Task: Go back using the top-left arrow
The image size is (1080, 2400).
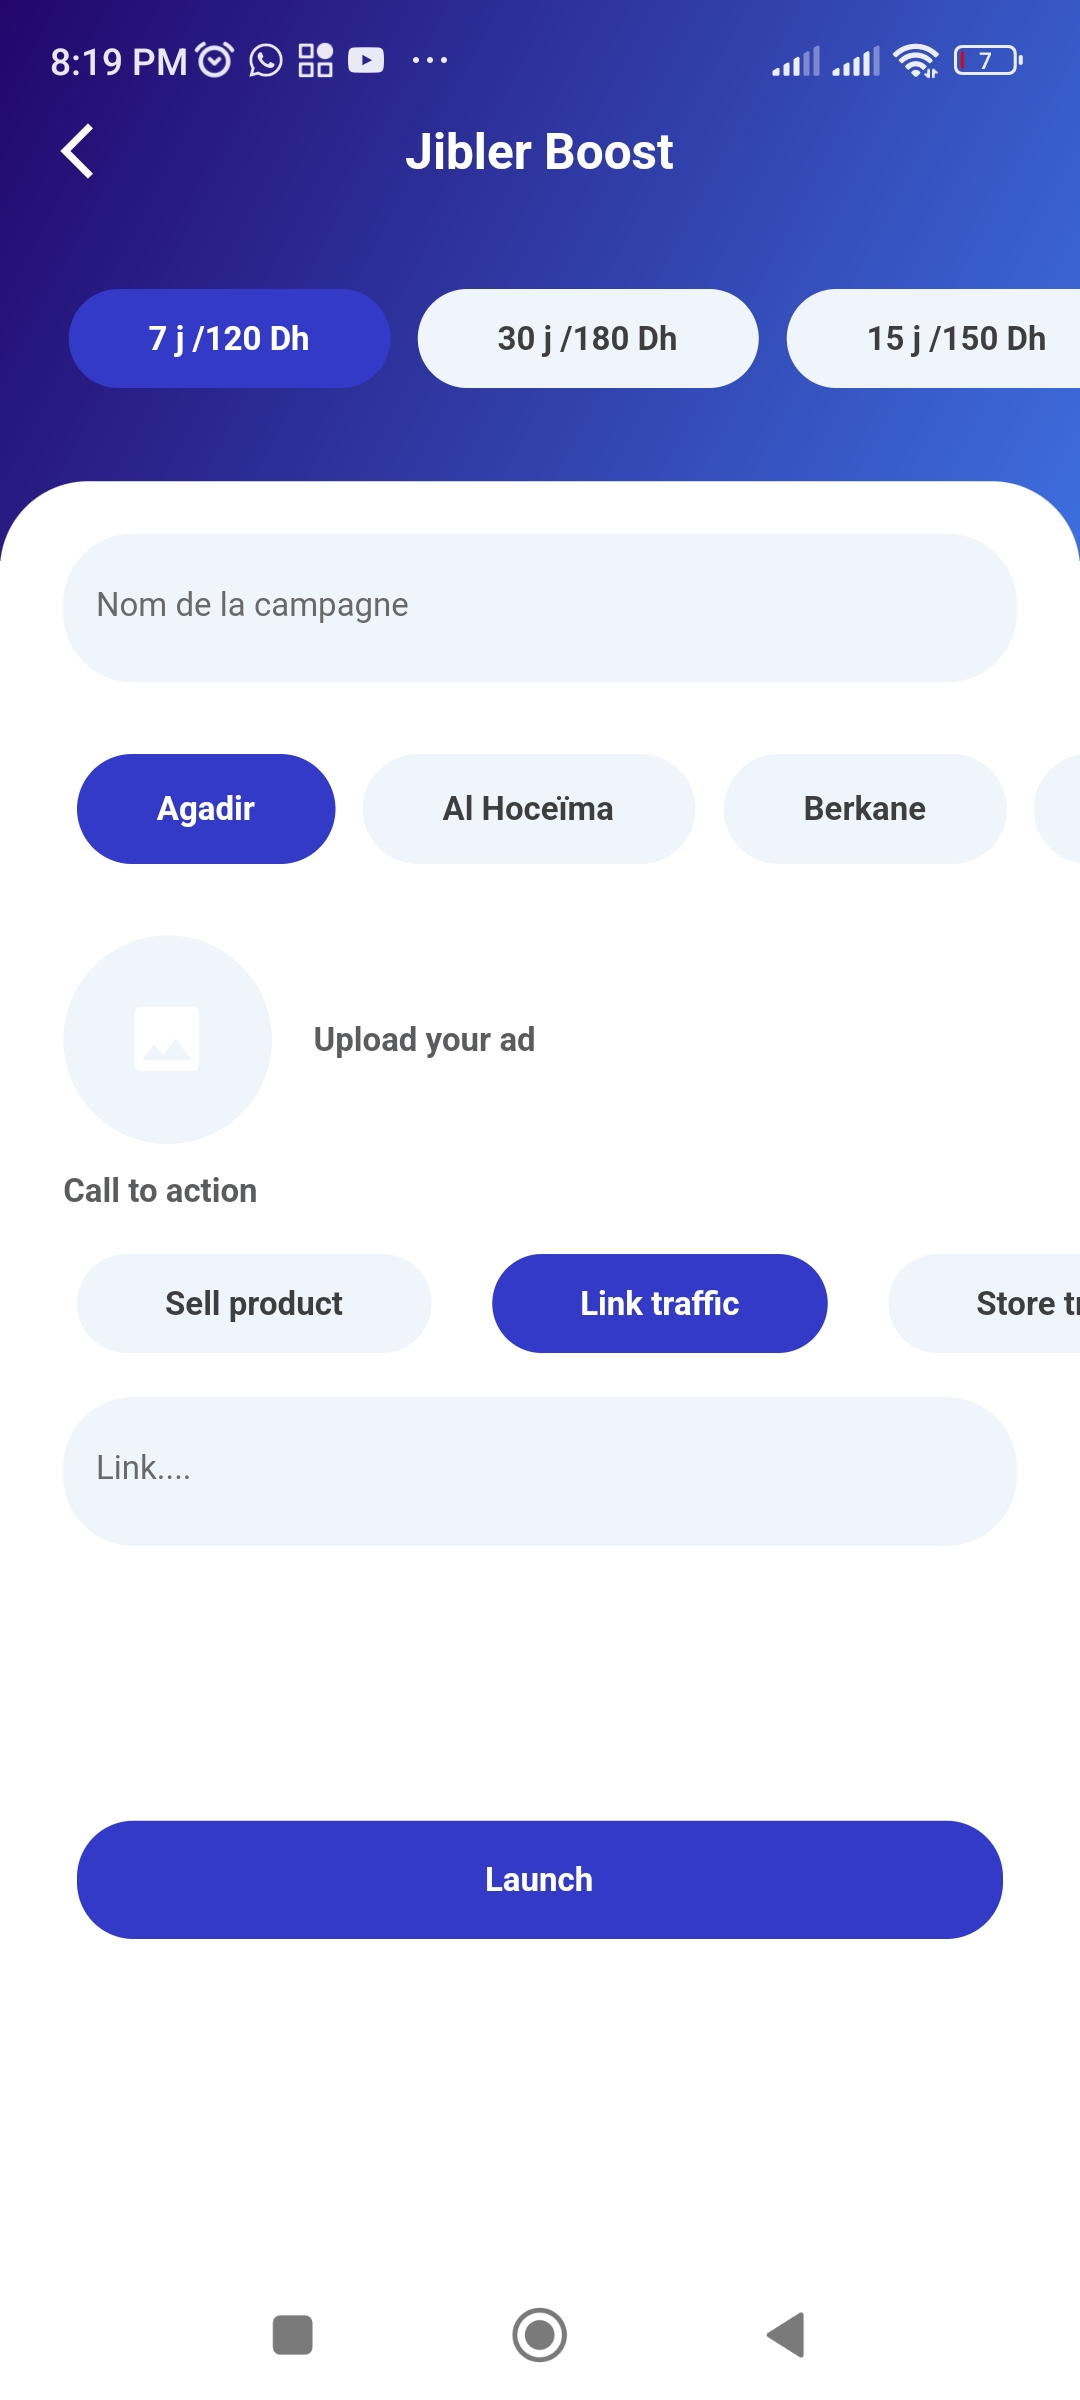Action: (77, 151)
